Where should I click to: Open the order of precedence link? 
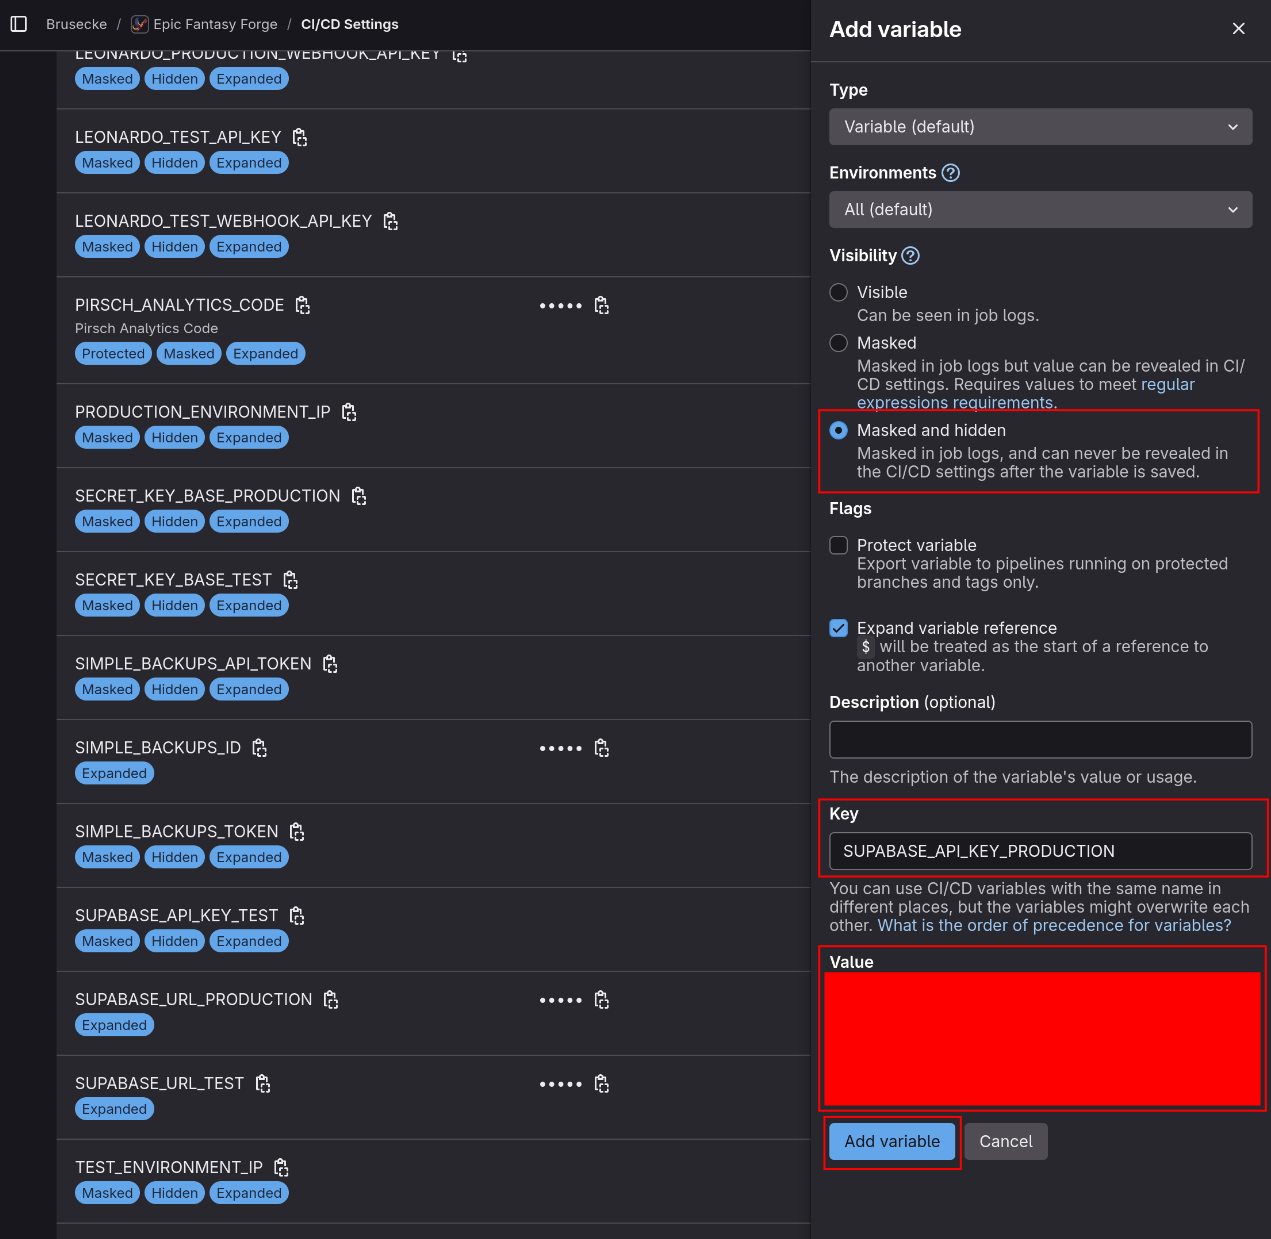[1054, 926]
